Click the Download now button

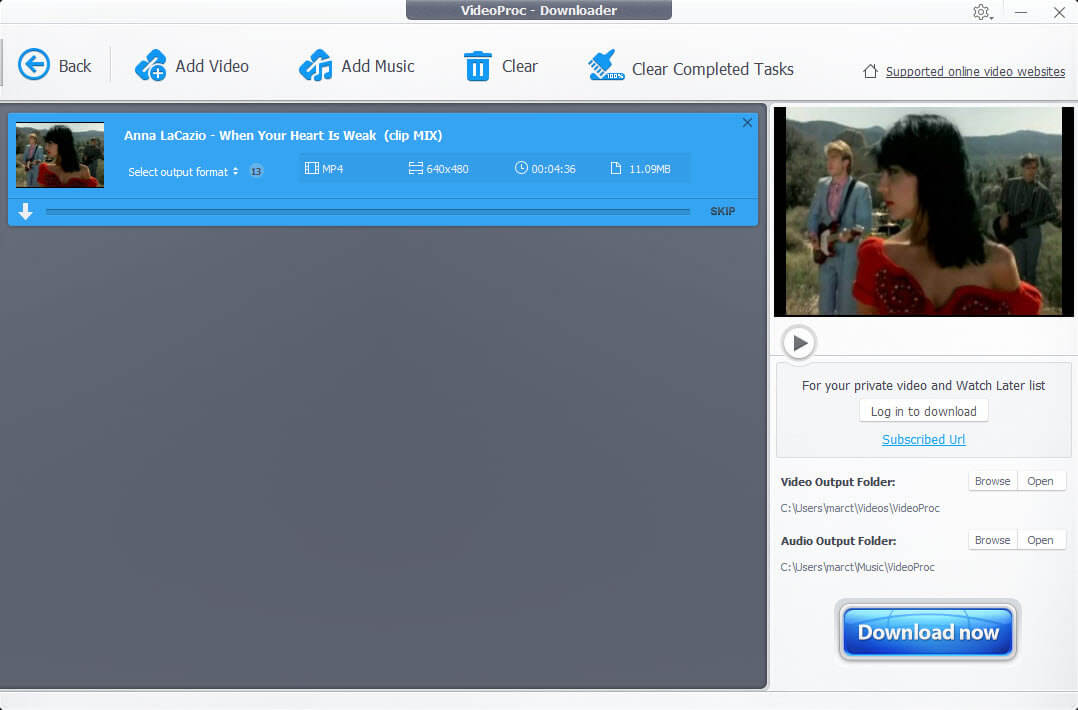(x=927, y=631)
